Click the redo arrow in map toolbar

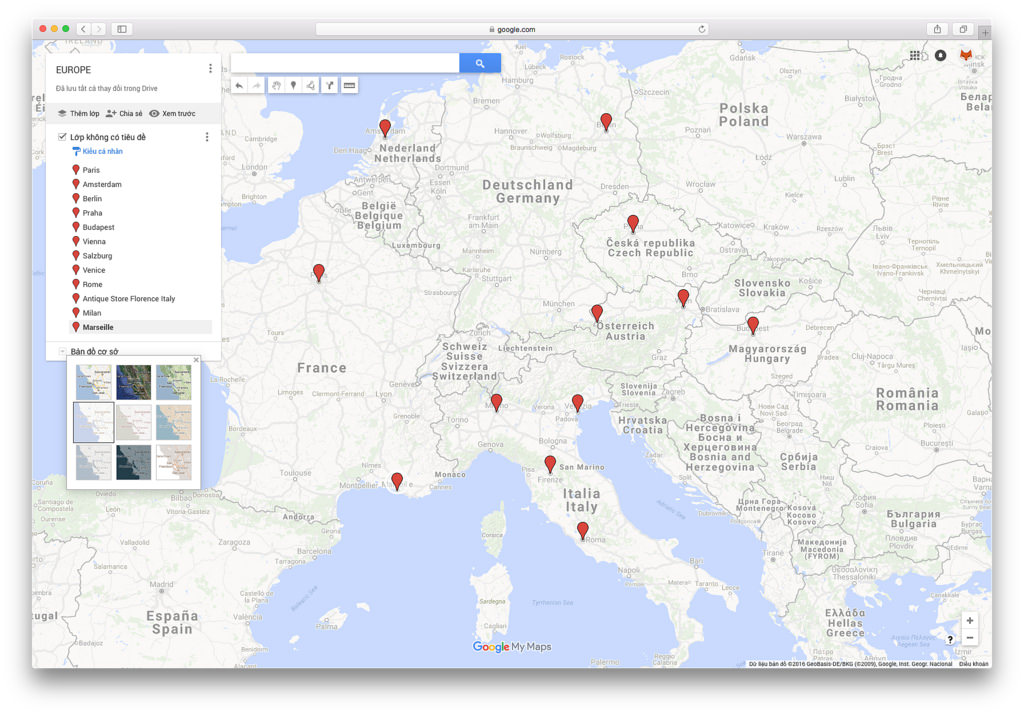(257, 86)
